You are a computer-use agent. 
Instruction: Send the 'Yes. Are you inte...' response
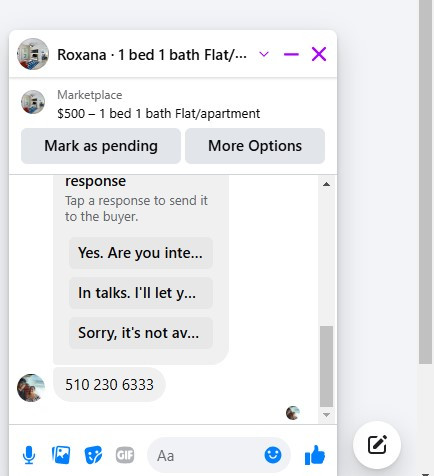(x=140, y=253)
